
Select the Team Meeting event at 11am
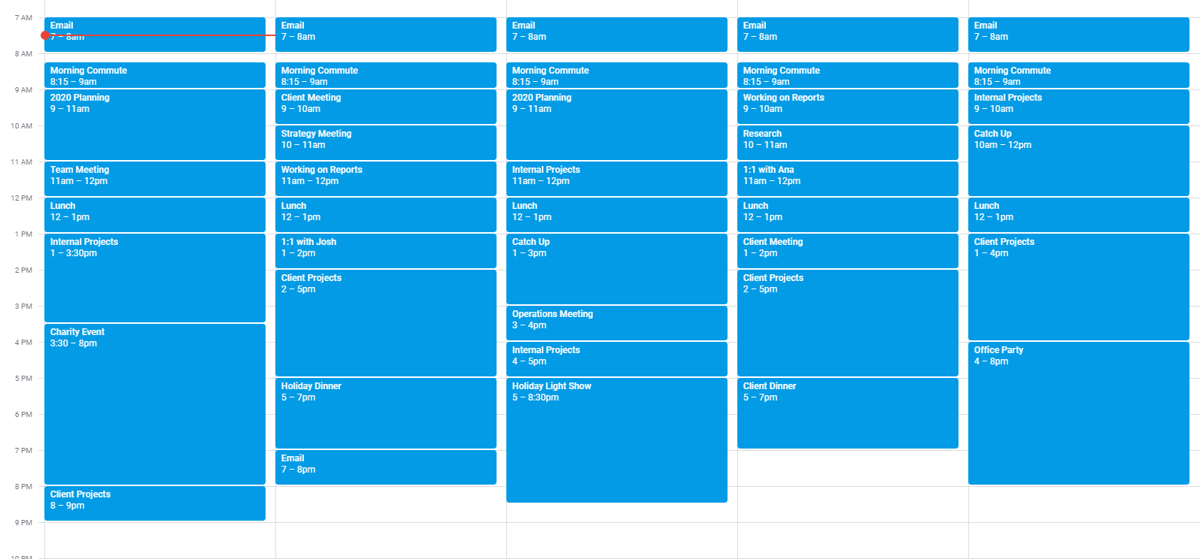click(x=155, y=178)
